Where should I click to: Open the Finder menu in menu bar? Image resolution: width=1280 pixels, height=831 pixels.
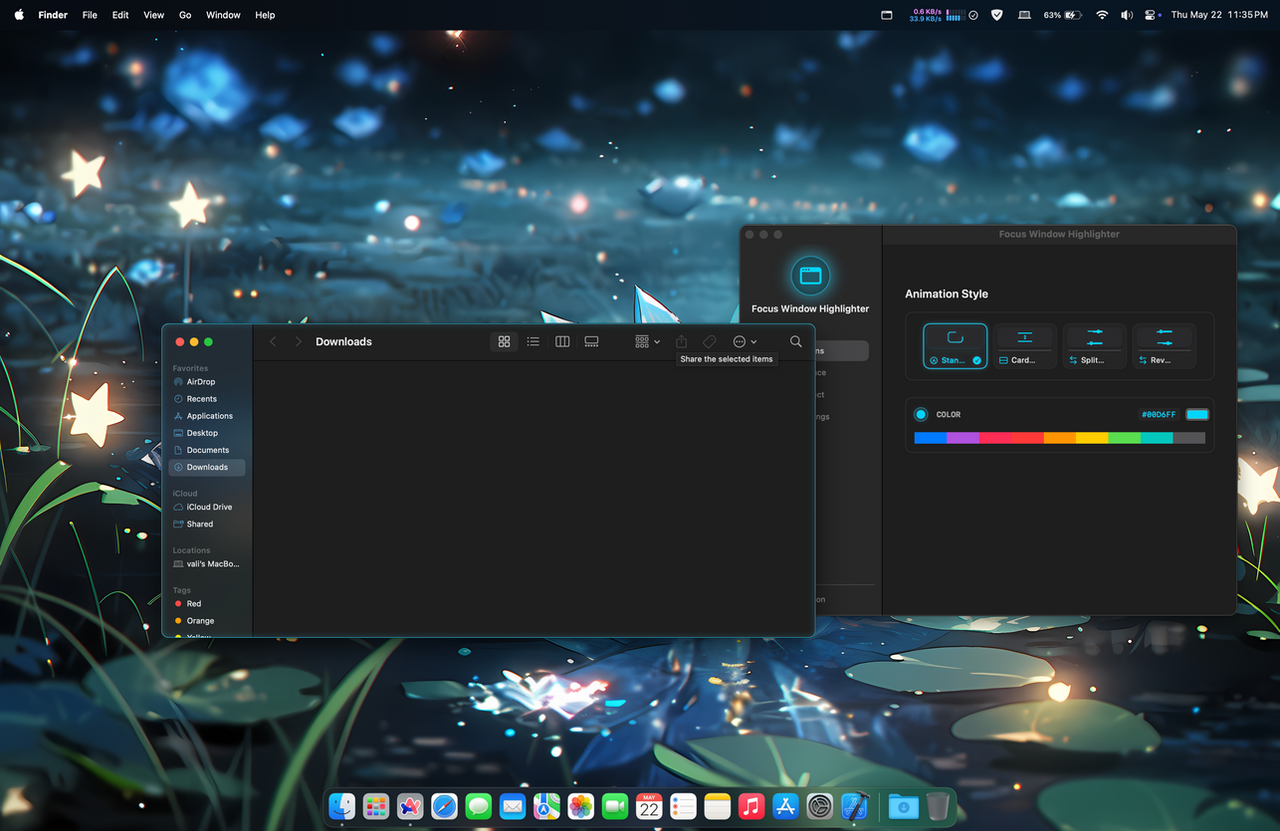(x=53, y=15)
